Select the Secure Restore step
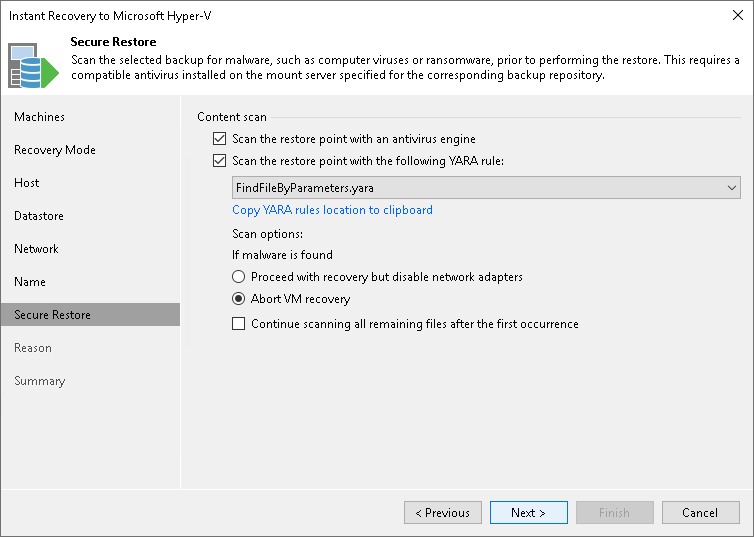Image resolution: width=754 pixels, height=537 pixels. (x=90, y=314)
